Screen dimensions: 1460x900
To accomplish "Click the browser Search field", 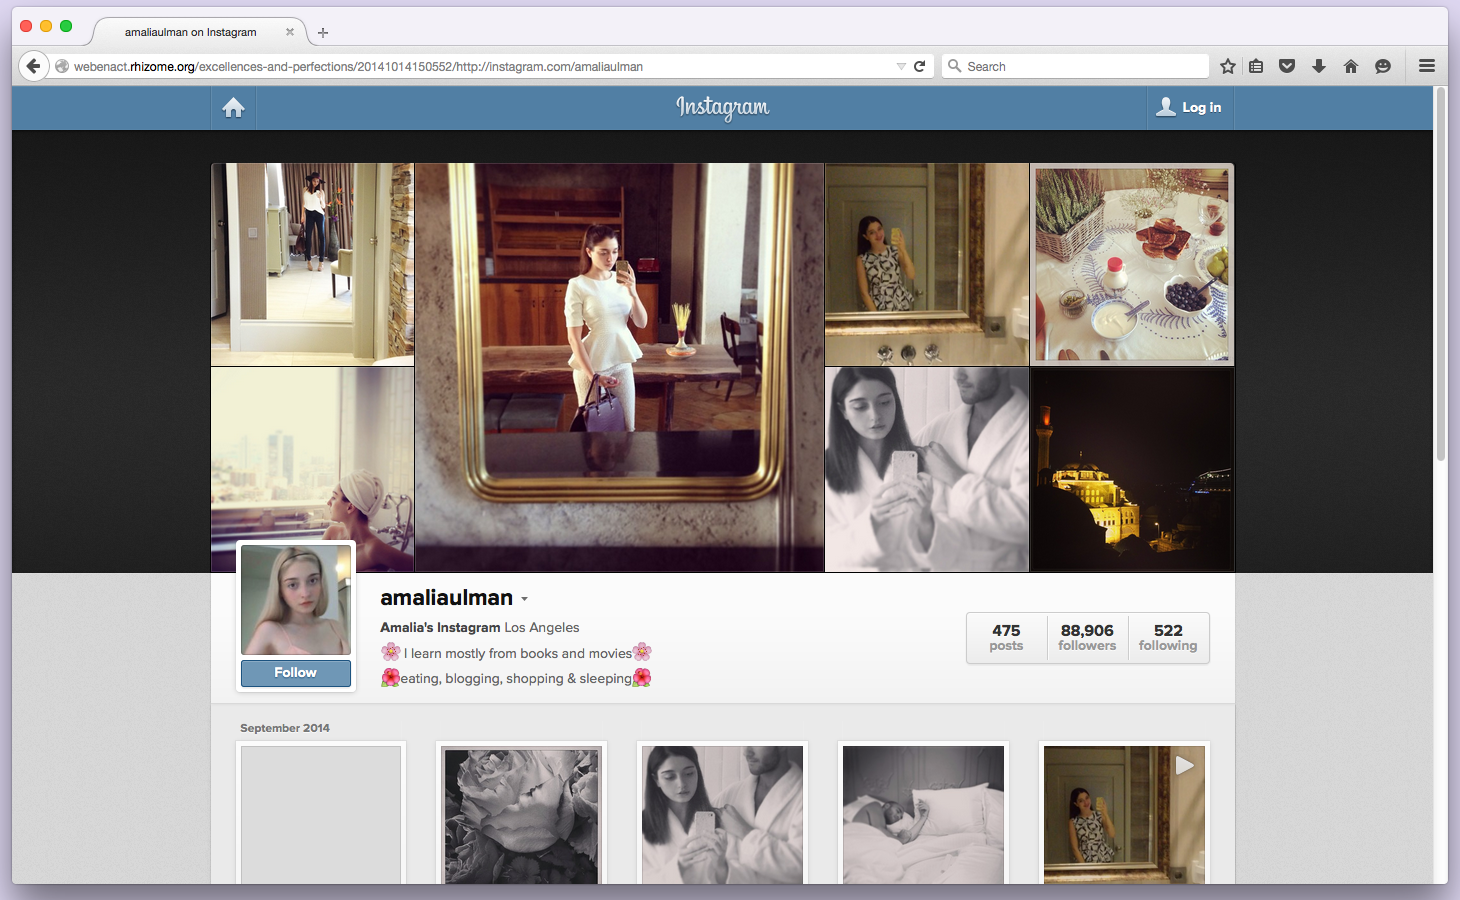I will (x=1076, y=66).
